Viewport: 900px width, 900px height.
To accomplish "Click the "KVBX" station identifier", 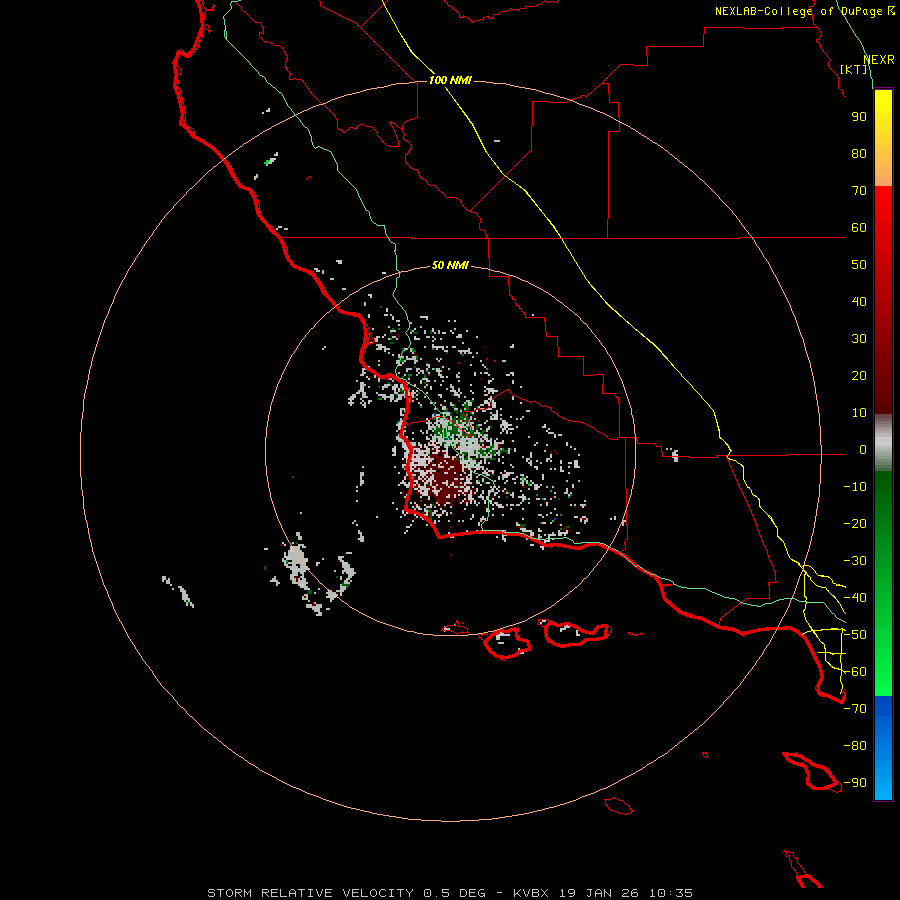I will coord(531,893).
